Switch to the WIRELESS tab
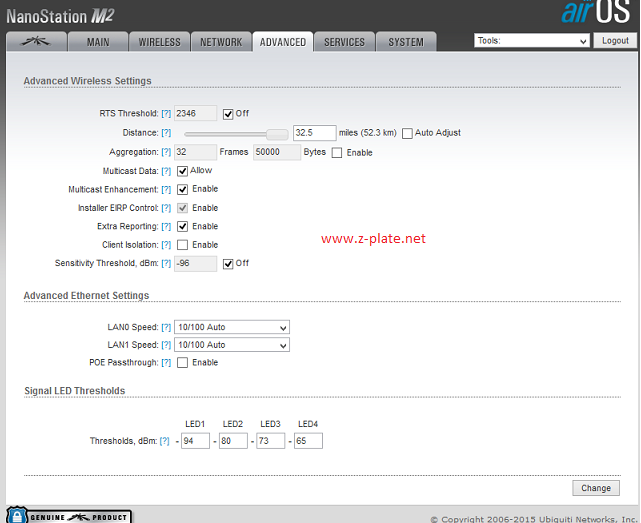 (159, 42)
